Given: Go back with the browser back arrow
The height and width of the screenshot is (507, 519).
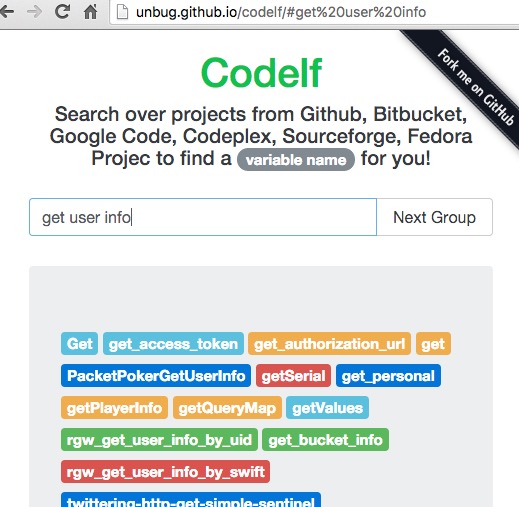Looking at the screenshot, I should coord(6,12).
